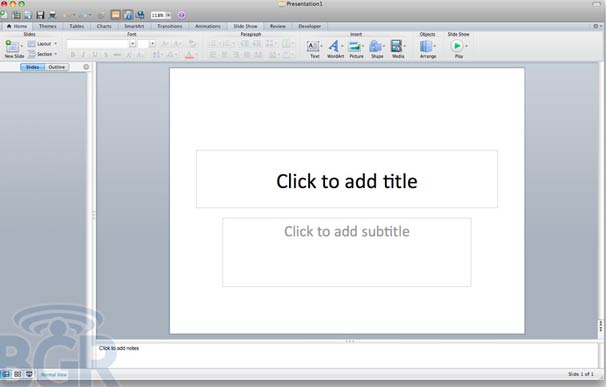The image size is (606, 387).
Task: Toggle Italic formatting
Action: pyautogui.click(x=83, y=55)
